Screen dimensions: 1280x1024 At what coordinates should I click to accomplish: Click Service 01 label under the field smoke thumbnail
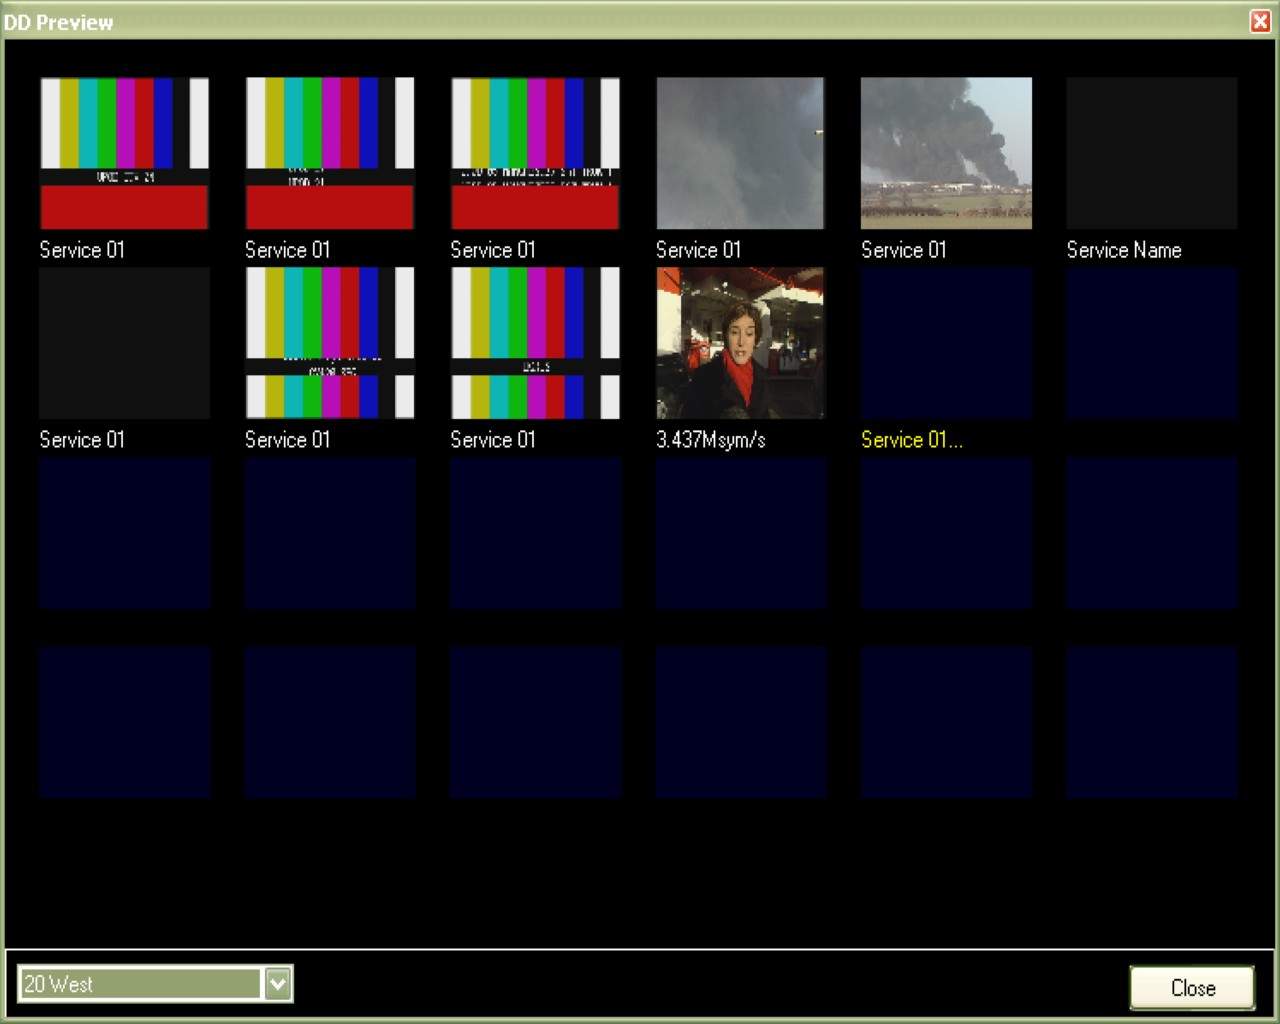click(x=903, y=250)
